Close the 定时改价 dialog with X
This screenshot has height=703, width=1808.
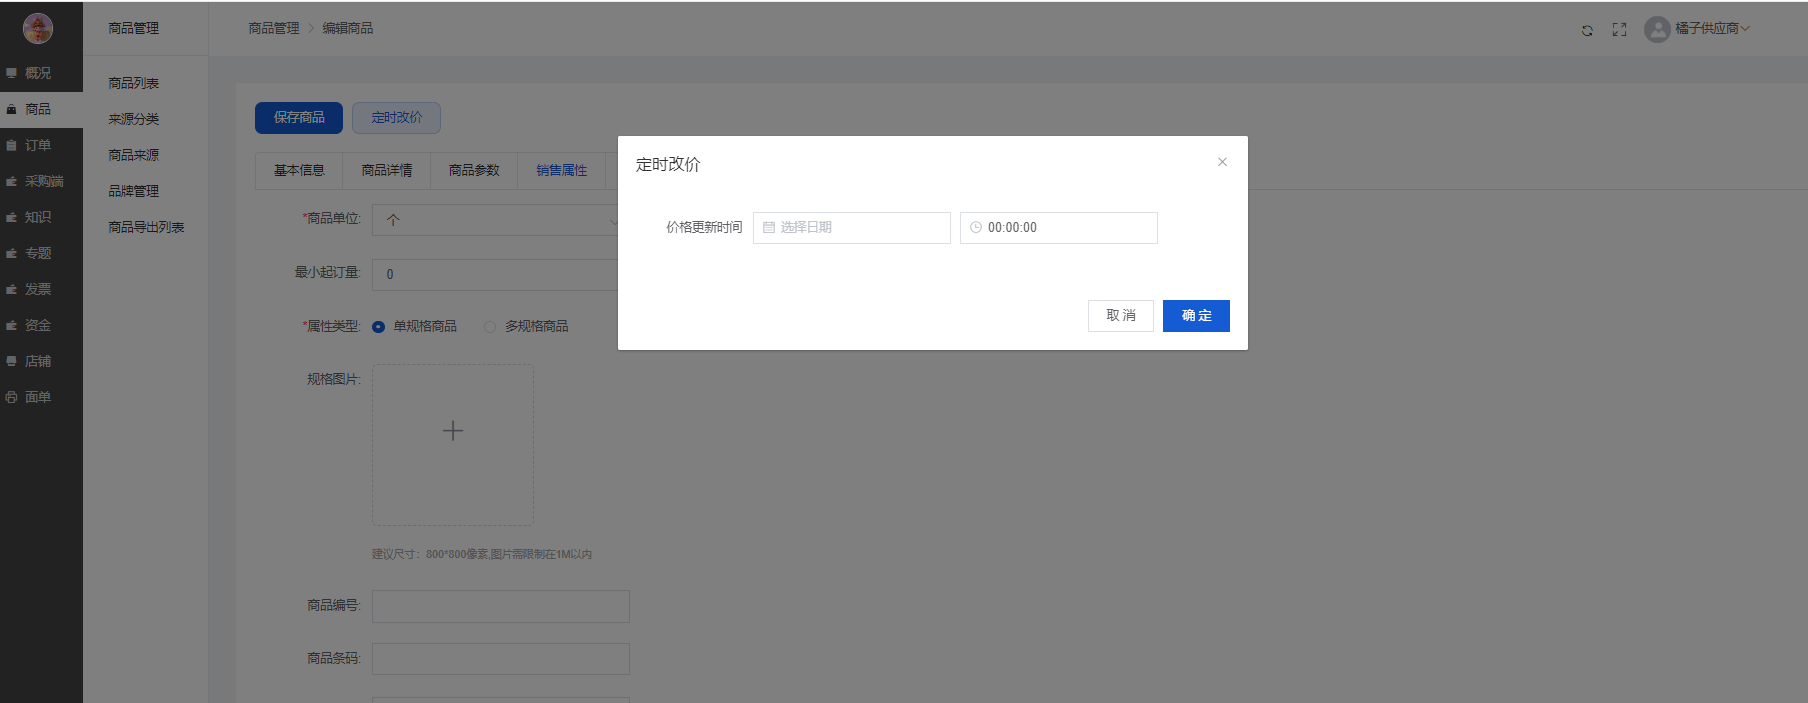1222,162
